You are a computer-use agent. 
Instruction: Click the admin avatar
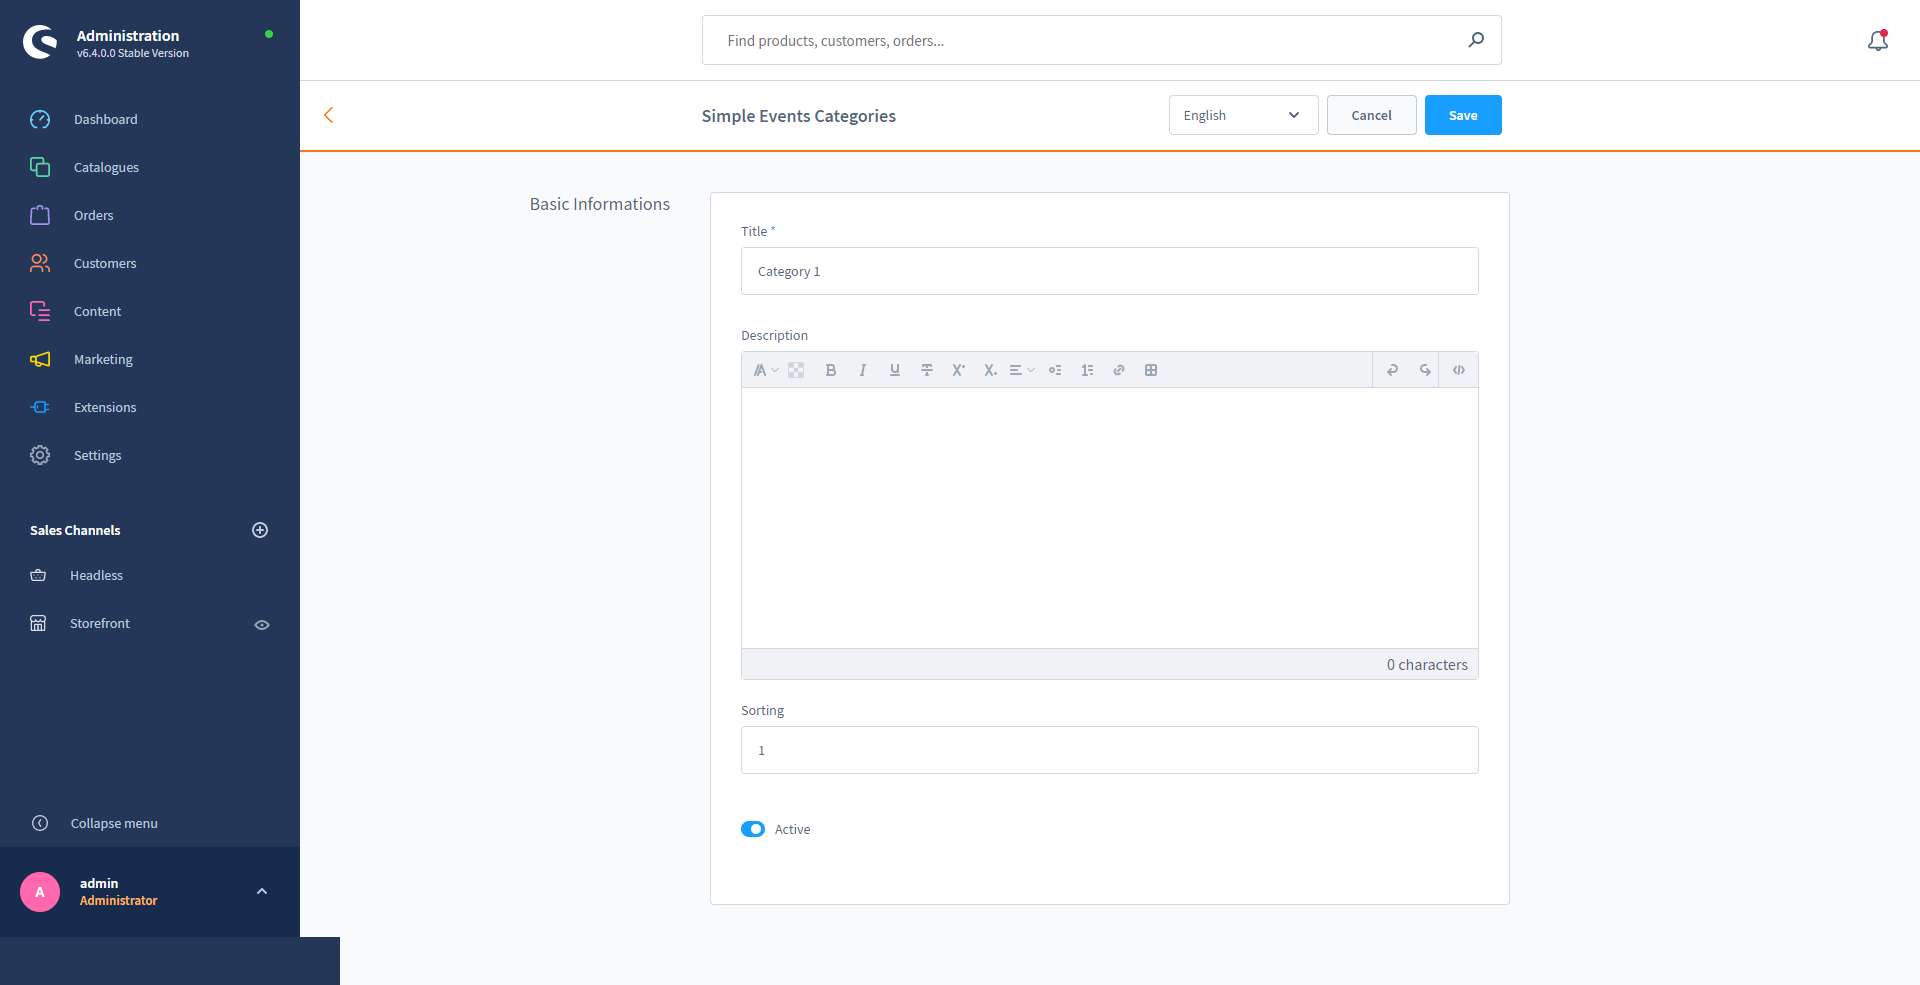(x=40, y=892)
